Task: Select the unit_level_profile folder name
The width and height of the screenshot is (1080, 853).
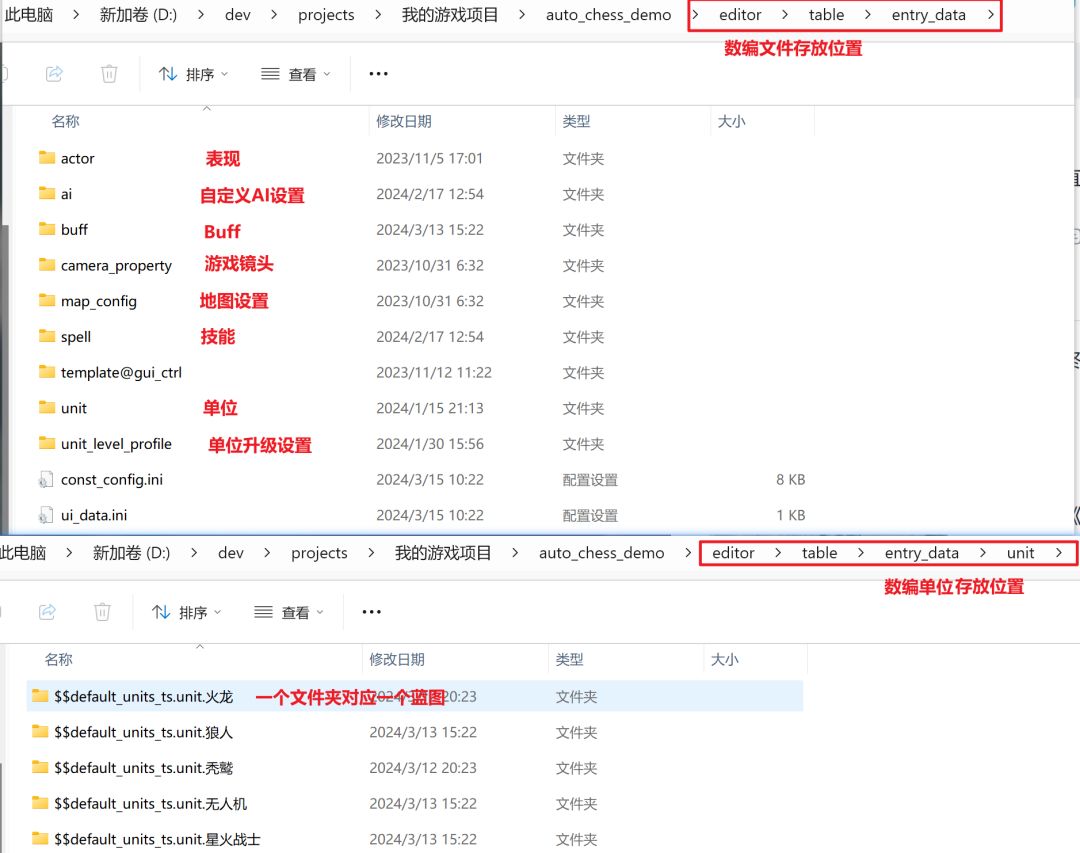Action: [116, 444]
